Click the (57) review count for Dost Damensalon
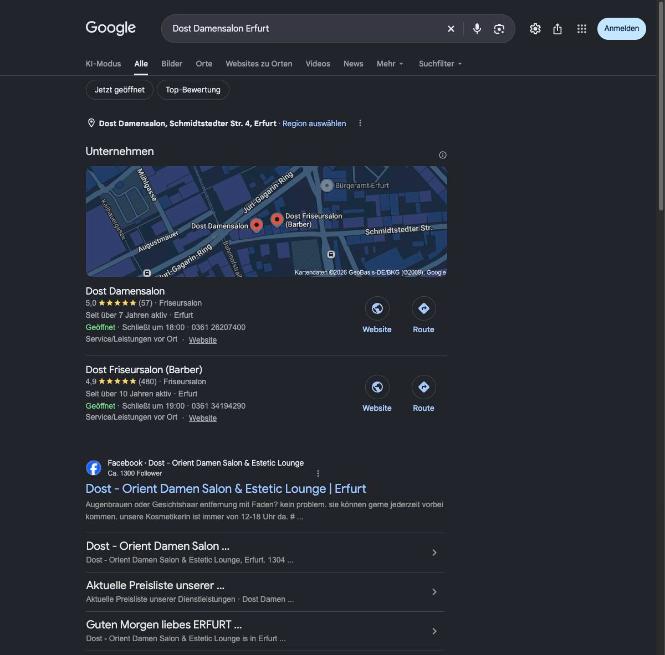The height and width of the screenshot is (655, 665). pos(145,303)
